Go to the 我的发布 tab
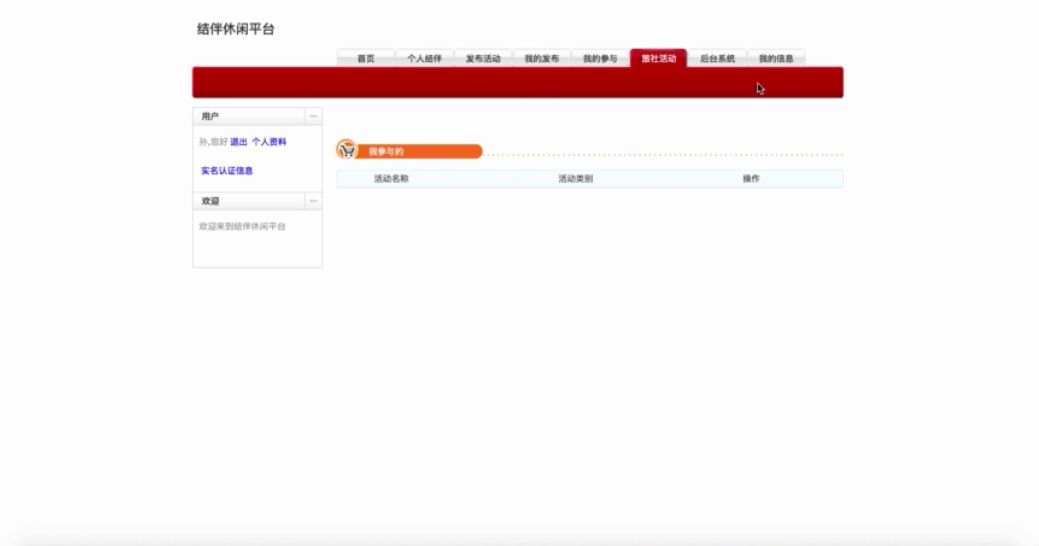This screenshot has height=546, width=1039. 541,58
